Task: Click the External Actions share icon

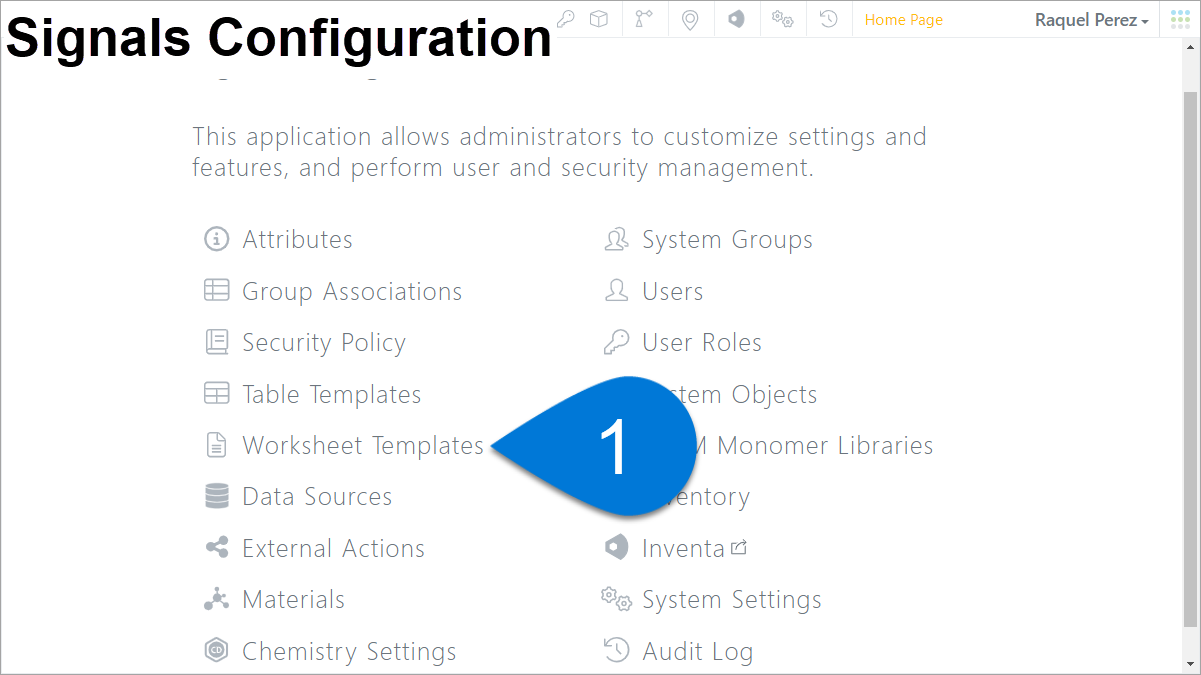Action: (216, 548)
